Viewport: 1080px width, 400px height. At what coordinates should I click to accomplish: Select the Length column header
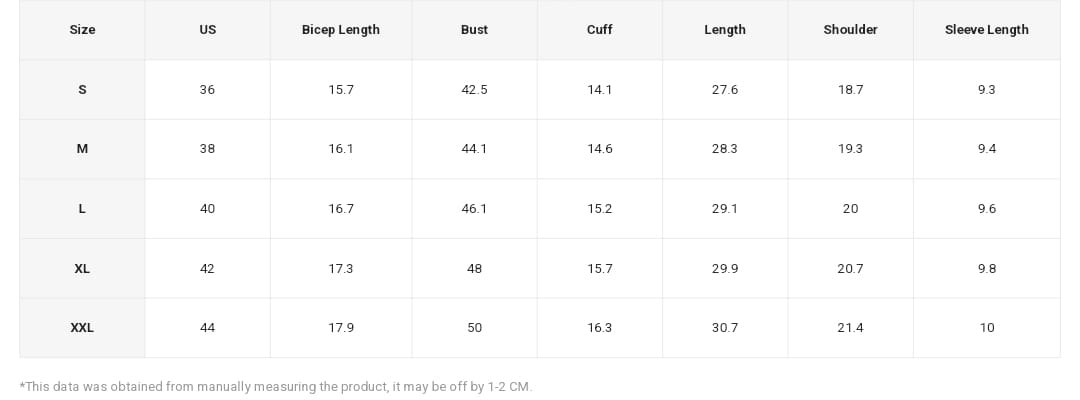tap(724, 30)
